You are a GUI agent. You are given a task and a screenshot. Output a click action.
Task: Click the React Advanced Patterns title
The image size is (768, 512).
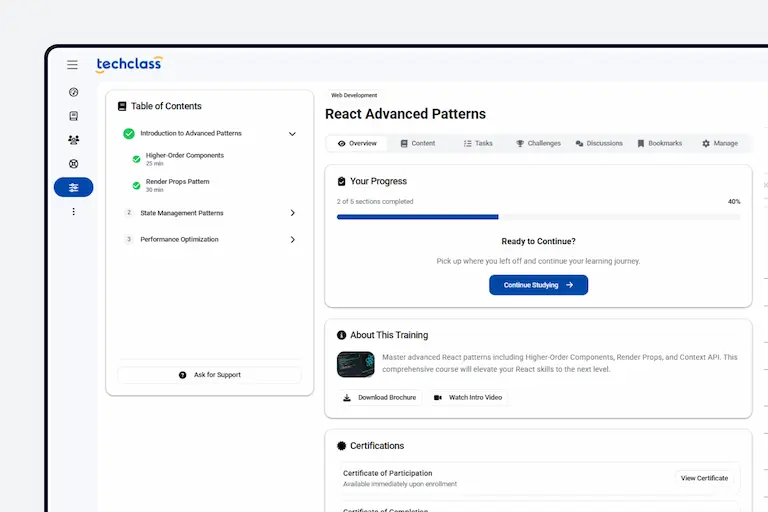(406, 114)
